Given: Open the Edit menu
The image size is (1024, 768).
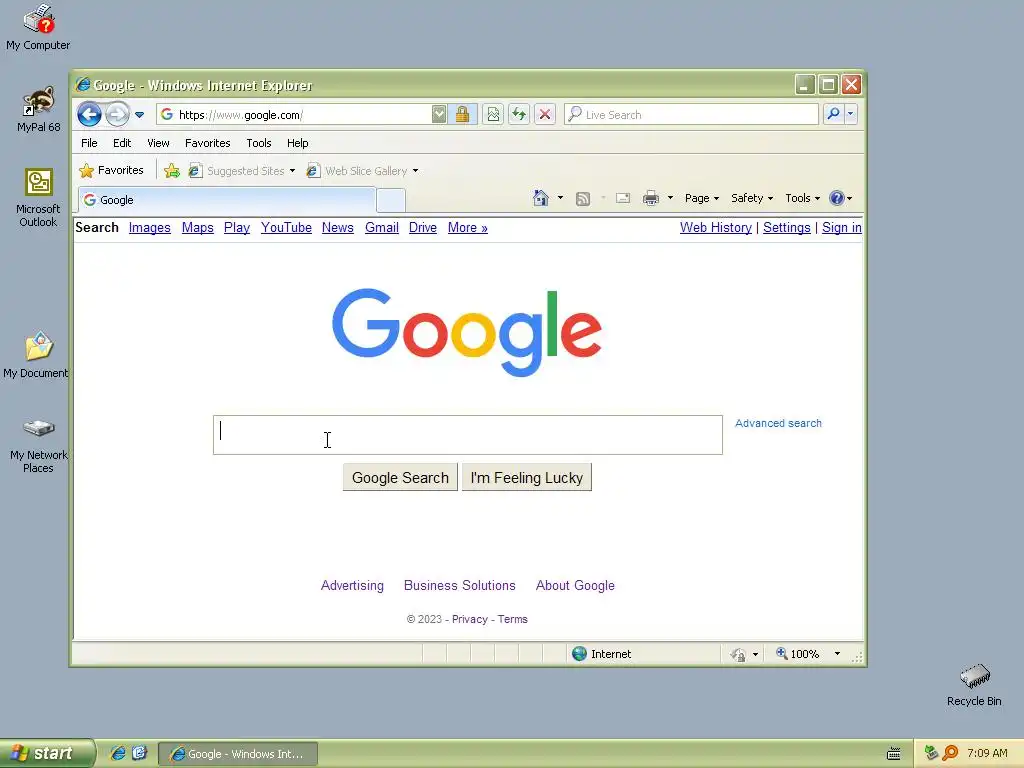Looking at the screenshot, I should point(121,143).
